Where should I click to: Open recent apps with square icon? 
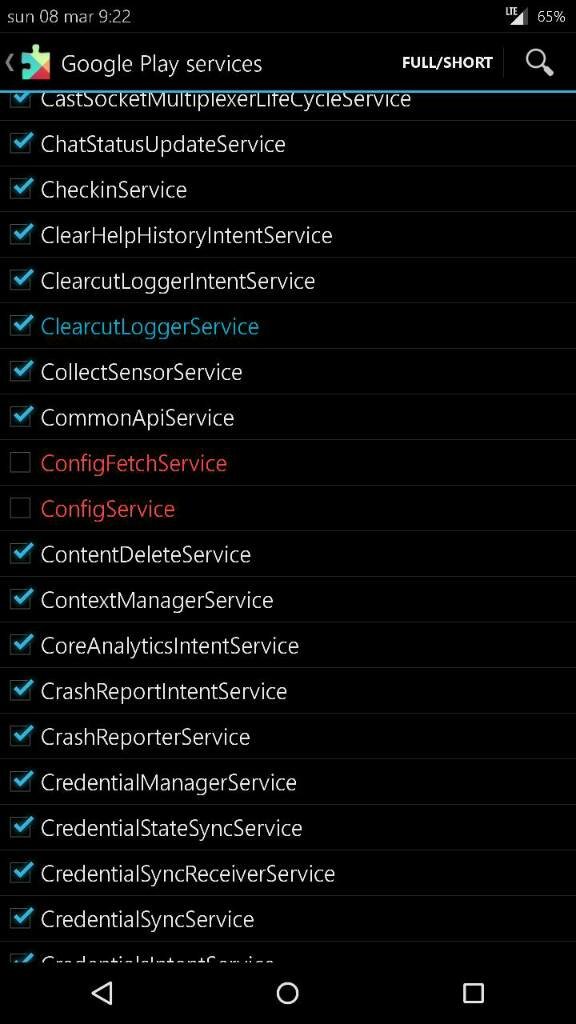[x=473, y=993]
